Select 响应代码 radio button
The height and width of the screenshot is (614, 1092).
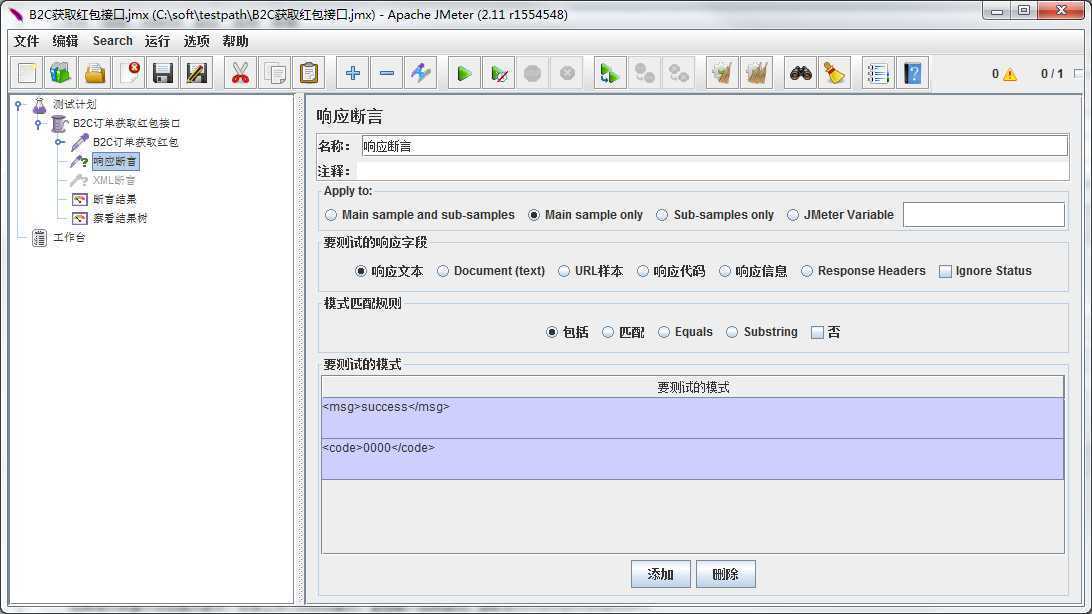pyautogui.click(x=643, y=271)
